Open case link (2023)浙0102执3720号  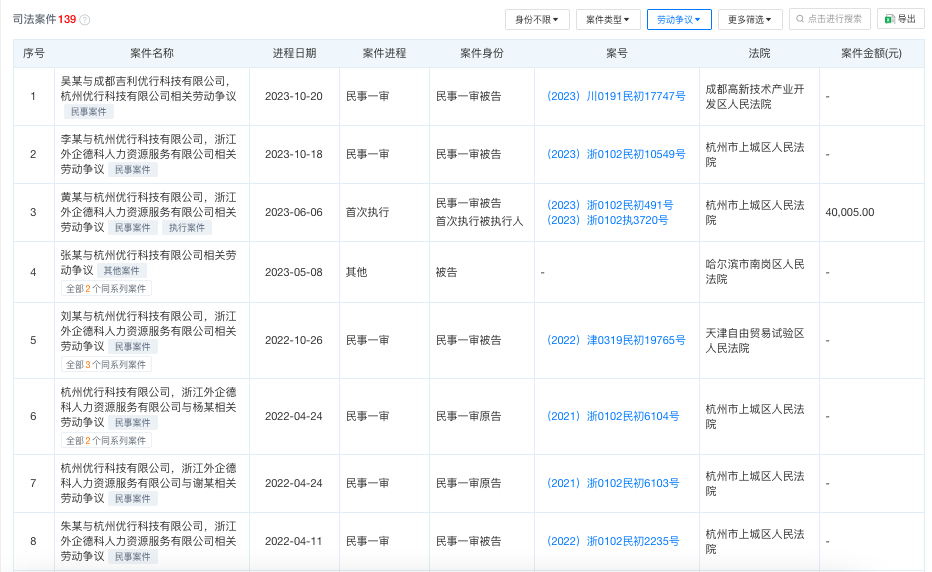[x=607, y=220]
